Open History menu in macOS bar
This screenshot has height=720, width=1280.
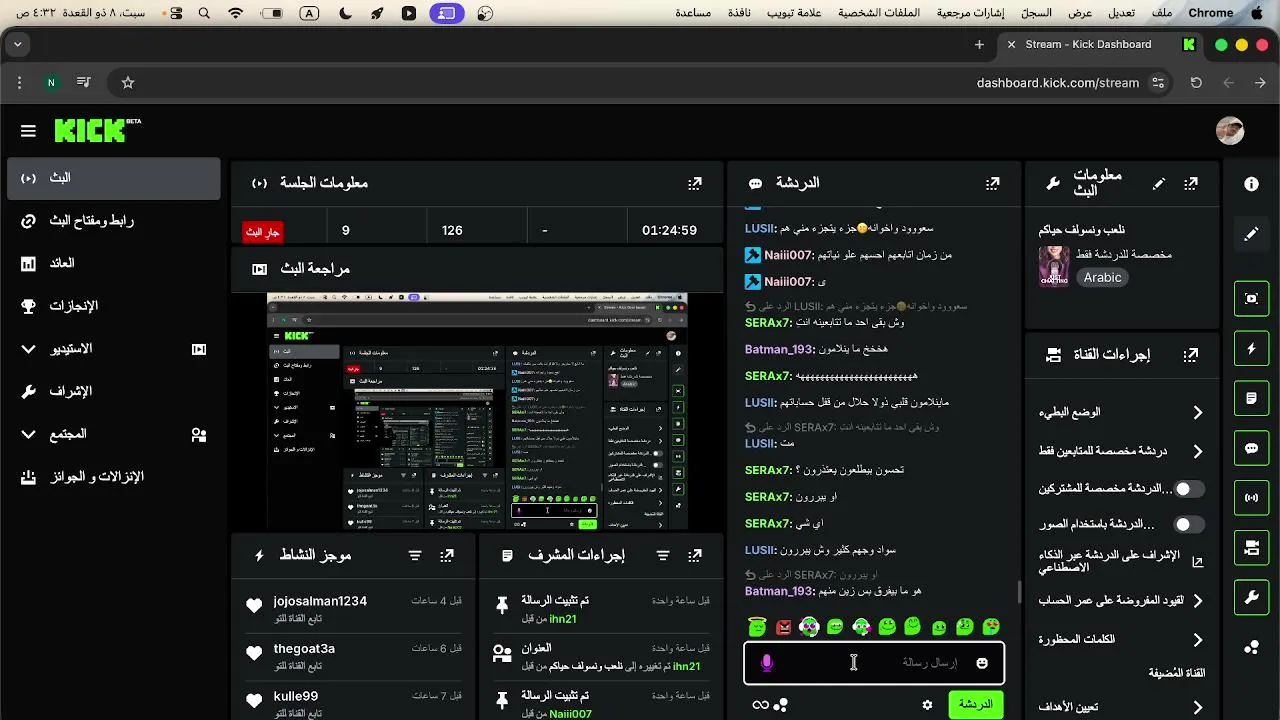point(1036,13)
